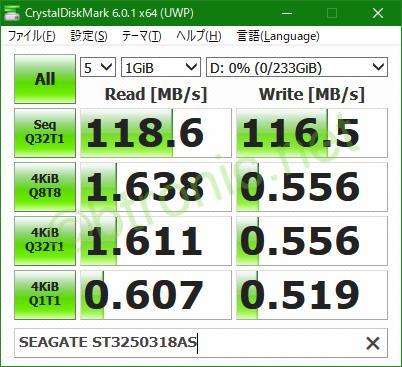Close the CrystalDiskMark window
This screenshot has height=367, width=402.
tap(378, 13)
